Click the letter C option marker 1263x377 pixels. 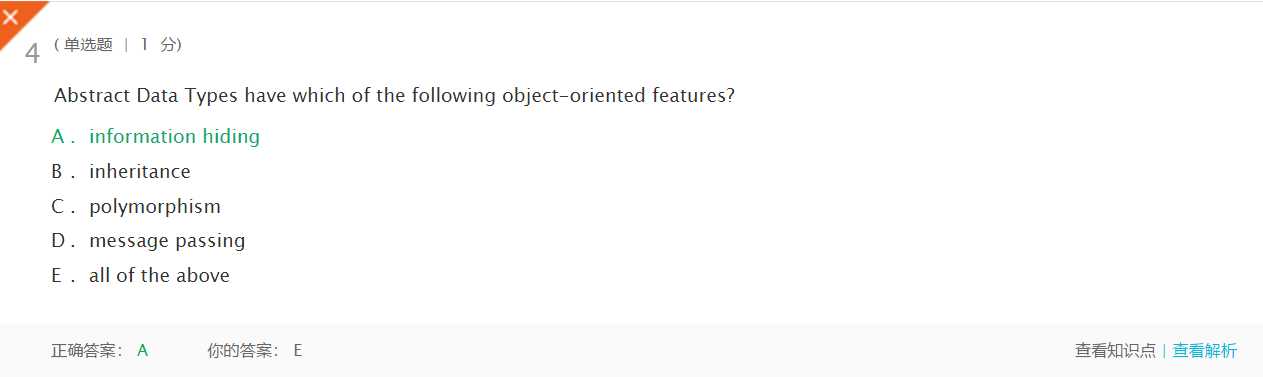pyautogui.click(x=58, y=206)
